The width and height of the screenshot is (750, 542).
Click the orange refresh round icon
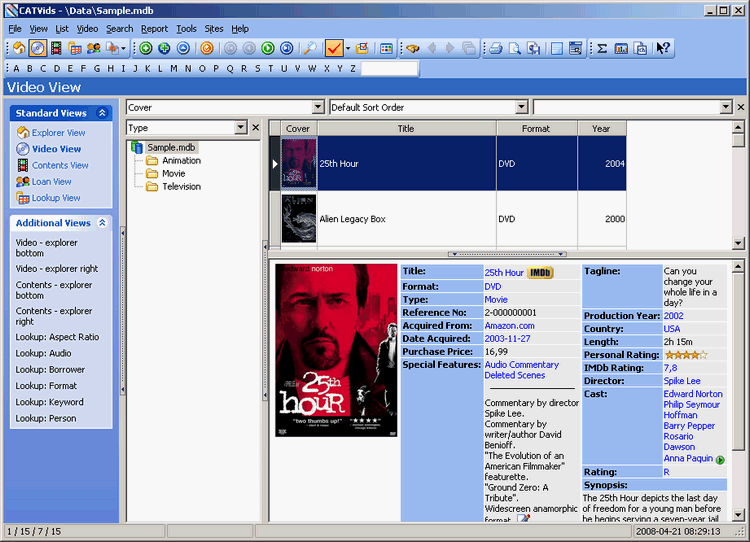pos(207,48)
